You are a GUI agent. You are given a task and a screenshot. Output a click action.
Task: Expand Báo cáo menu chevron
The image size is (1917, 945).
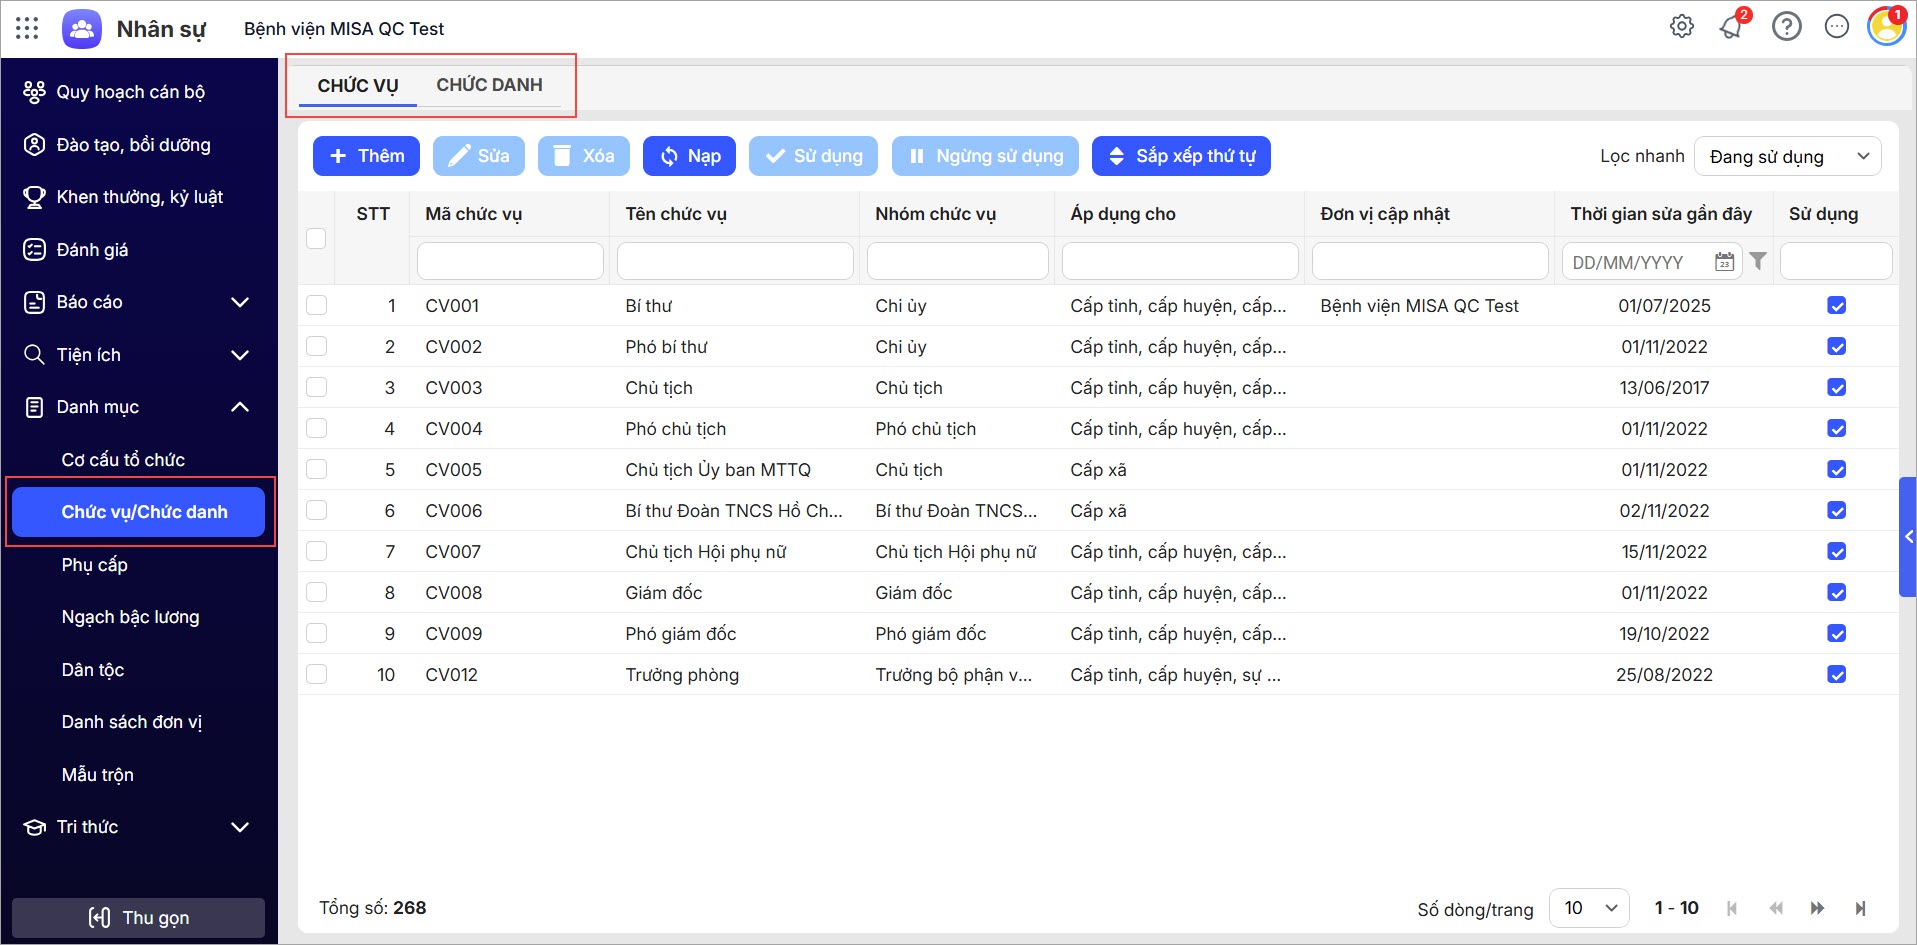(x=240, y=302)
